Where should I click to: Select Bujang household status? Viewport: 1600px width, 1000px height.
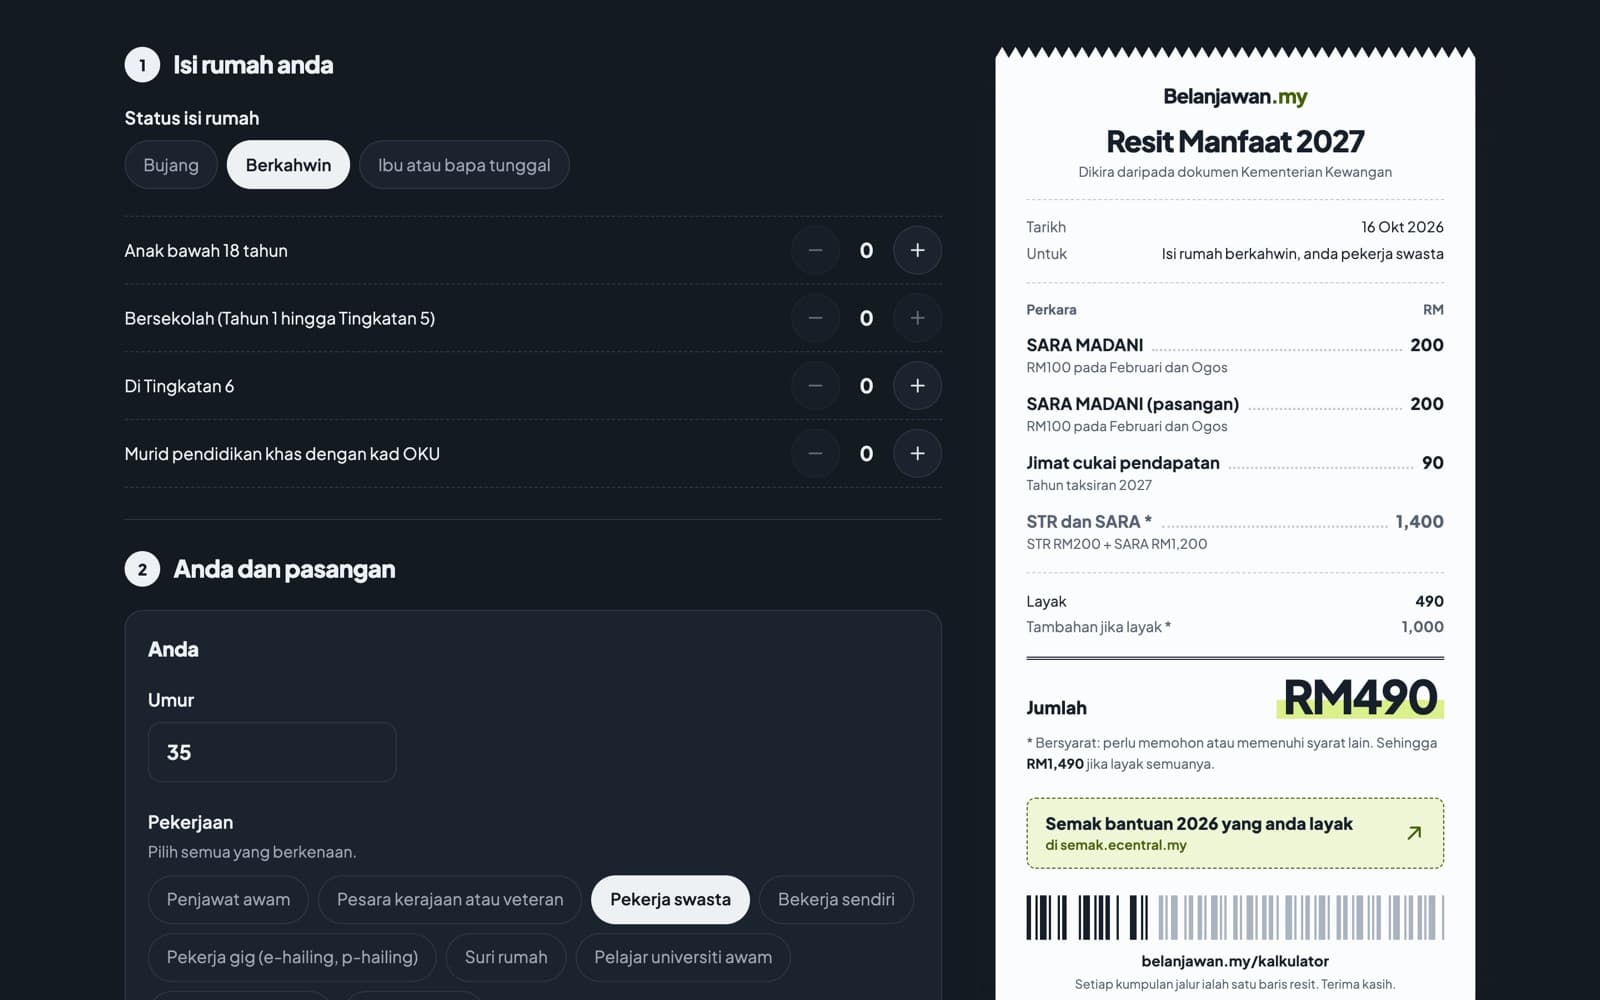(171, 165)
